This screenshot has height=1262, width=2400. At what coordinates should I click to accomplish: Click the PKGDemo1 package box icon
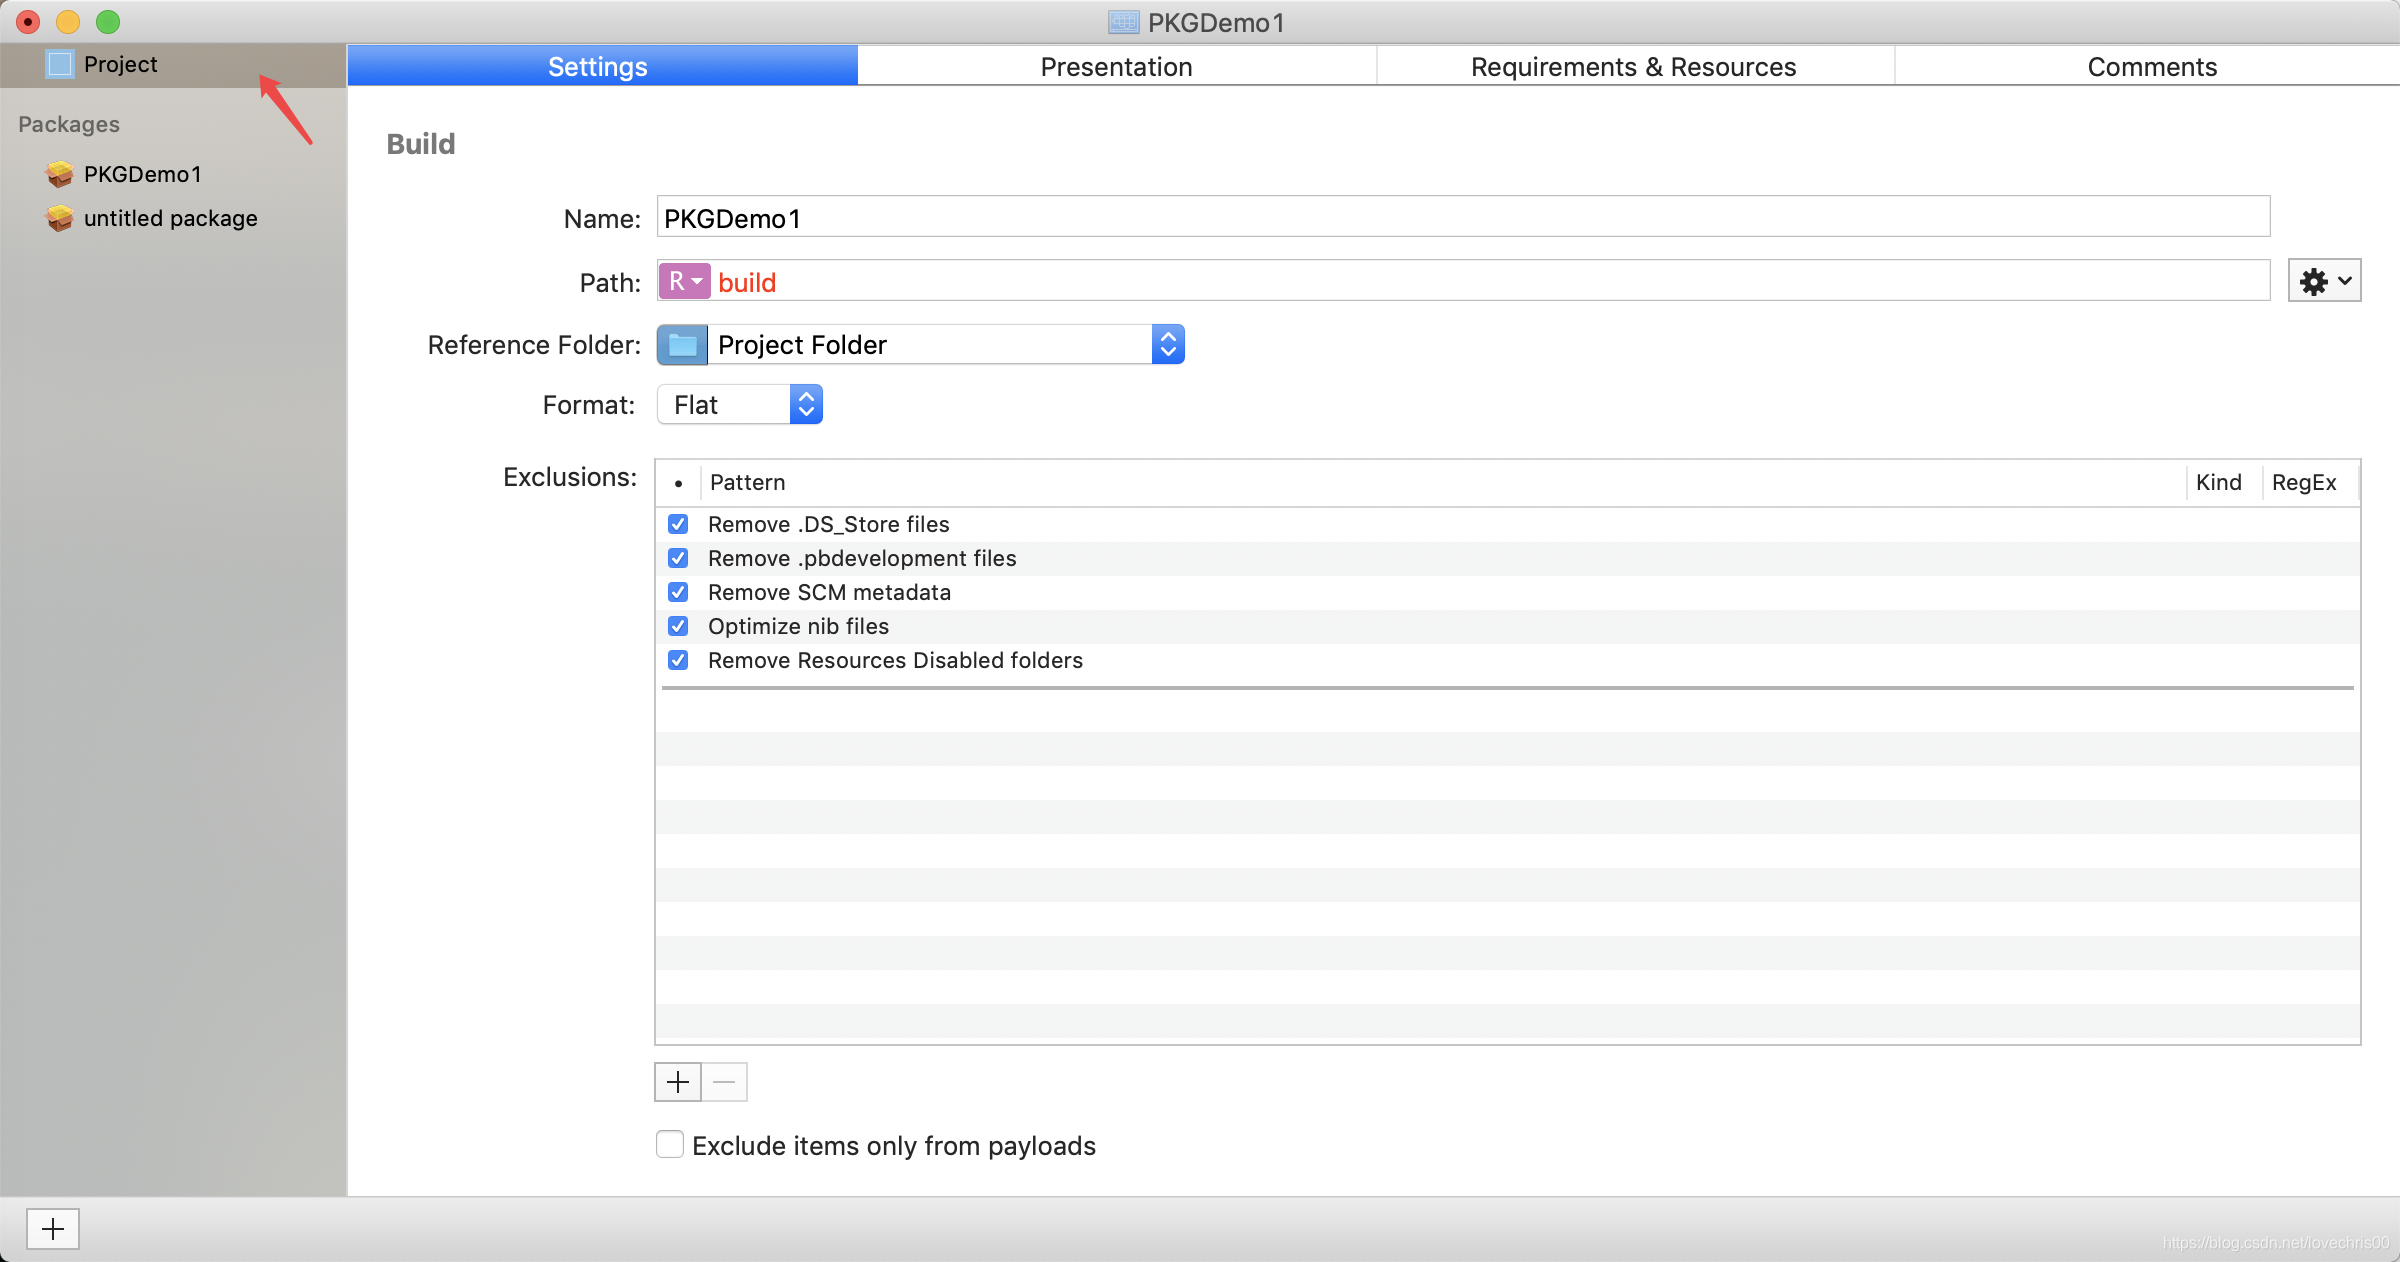pos(60,175)
